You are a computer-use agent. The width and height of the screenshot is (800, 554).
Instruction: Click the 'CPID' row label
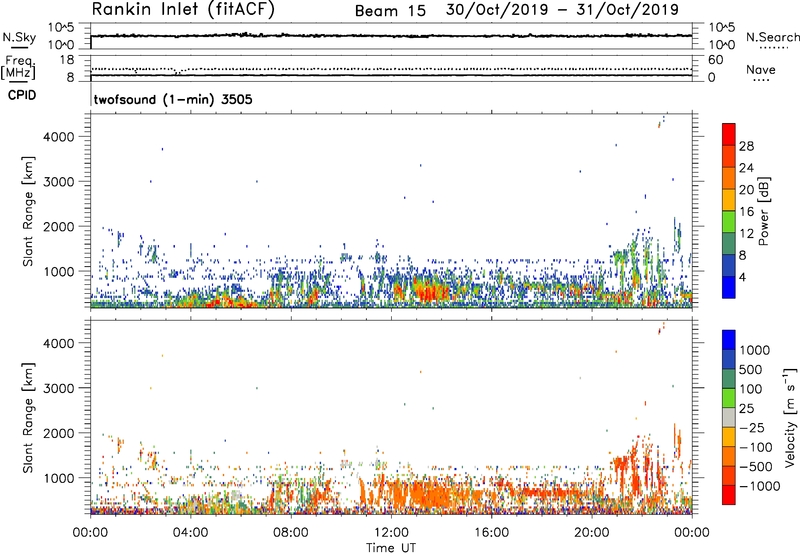click(x=22, y=95)
